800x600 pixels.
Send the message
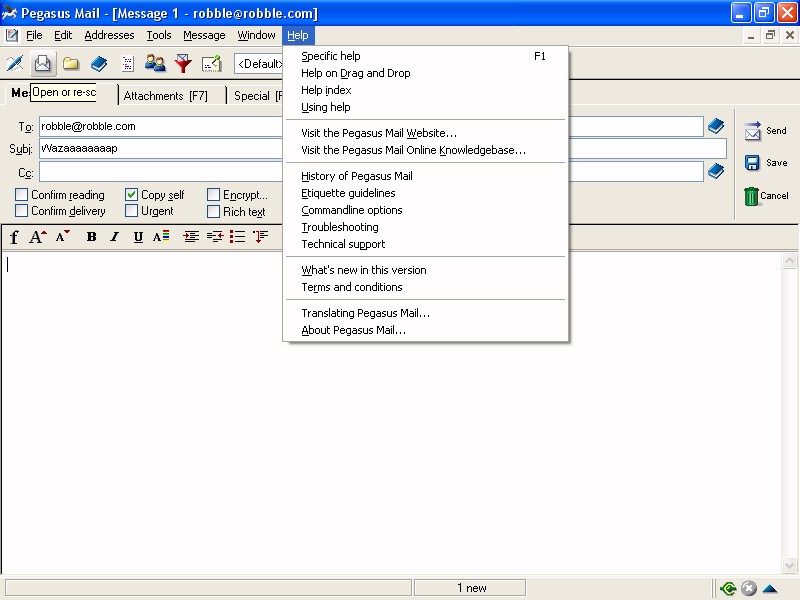point(765,131)
